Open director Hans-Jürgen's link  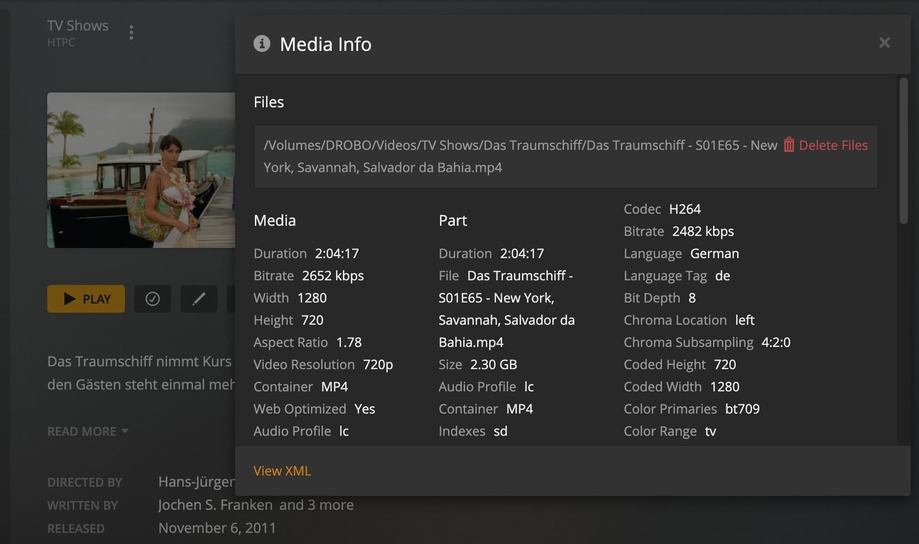point(196,482)
